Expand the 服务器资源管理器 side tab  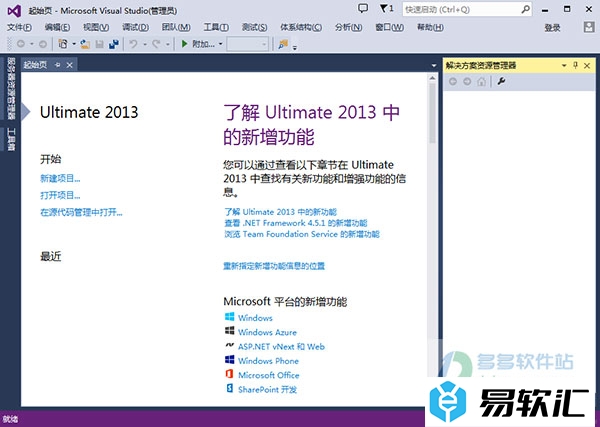(11, 88)
